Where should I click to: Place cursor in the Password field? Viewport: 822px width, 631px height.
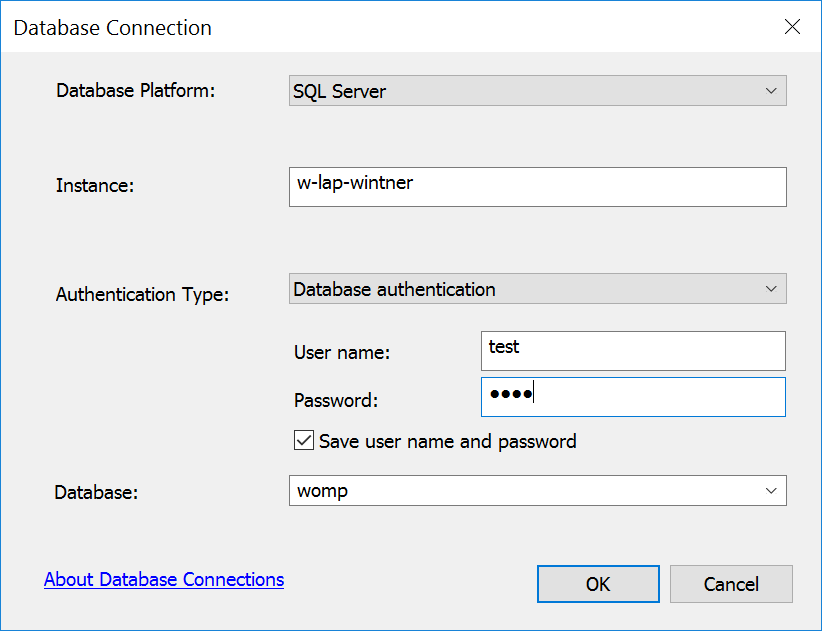tap(632, 397)
